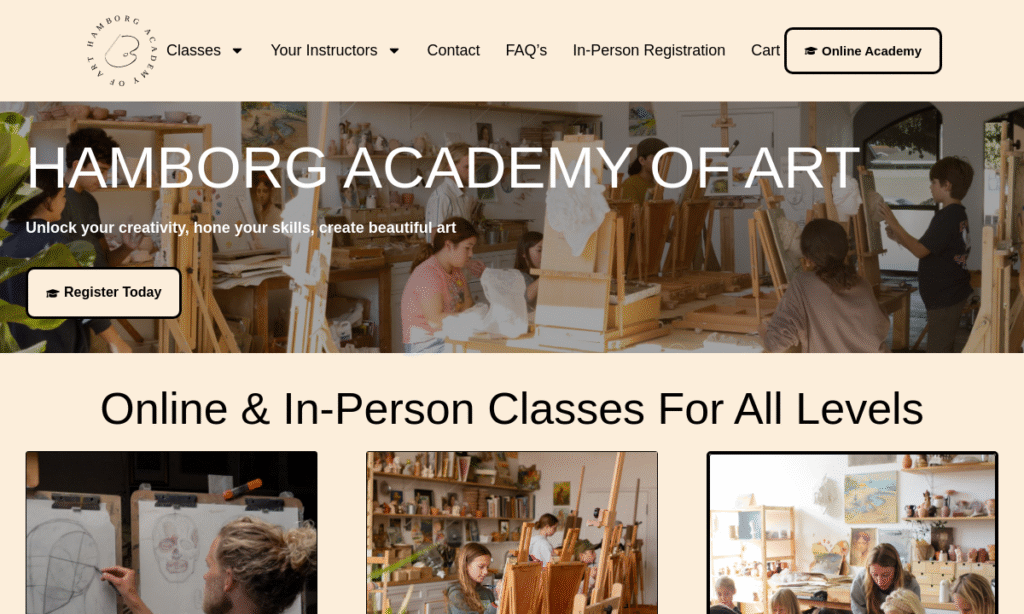Click the Hamborg Academy of Art hero heading

click(x=443, y=167)
